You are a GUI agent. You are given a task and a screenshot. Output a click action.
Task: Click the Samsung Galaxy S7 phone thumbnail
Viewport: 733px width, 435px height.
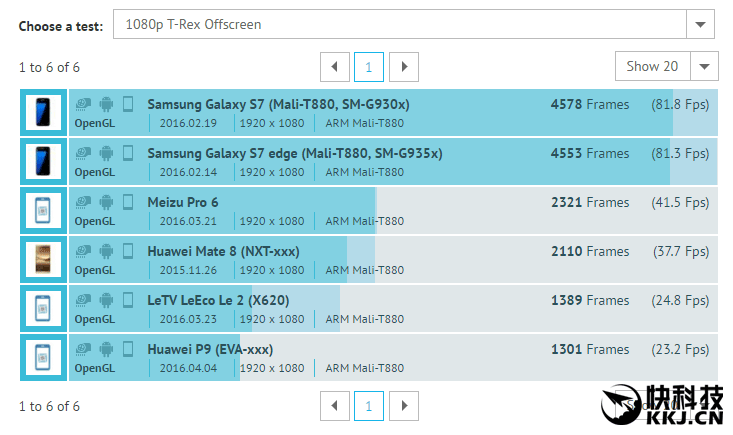43,113
